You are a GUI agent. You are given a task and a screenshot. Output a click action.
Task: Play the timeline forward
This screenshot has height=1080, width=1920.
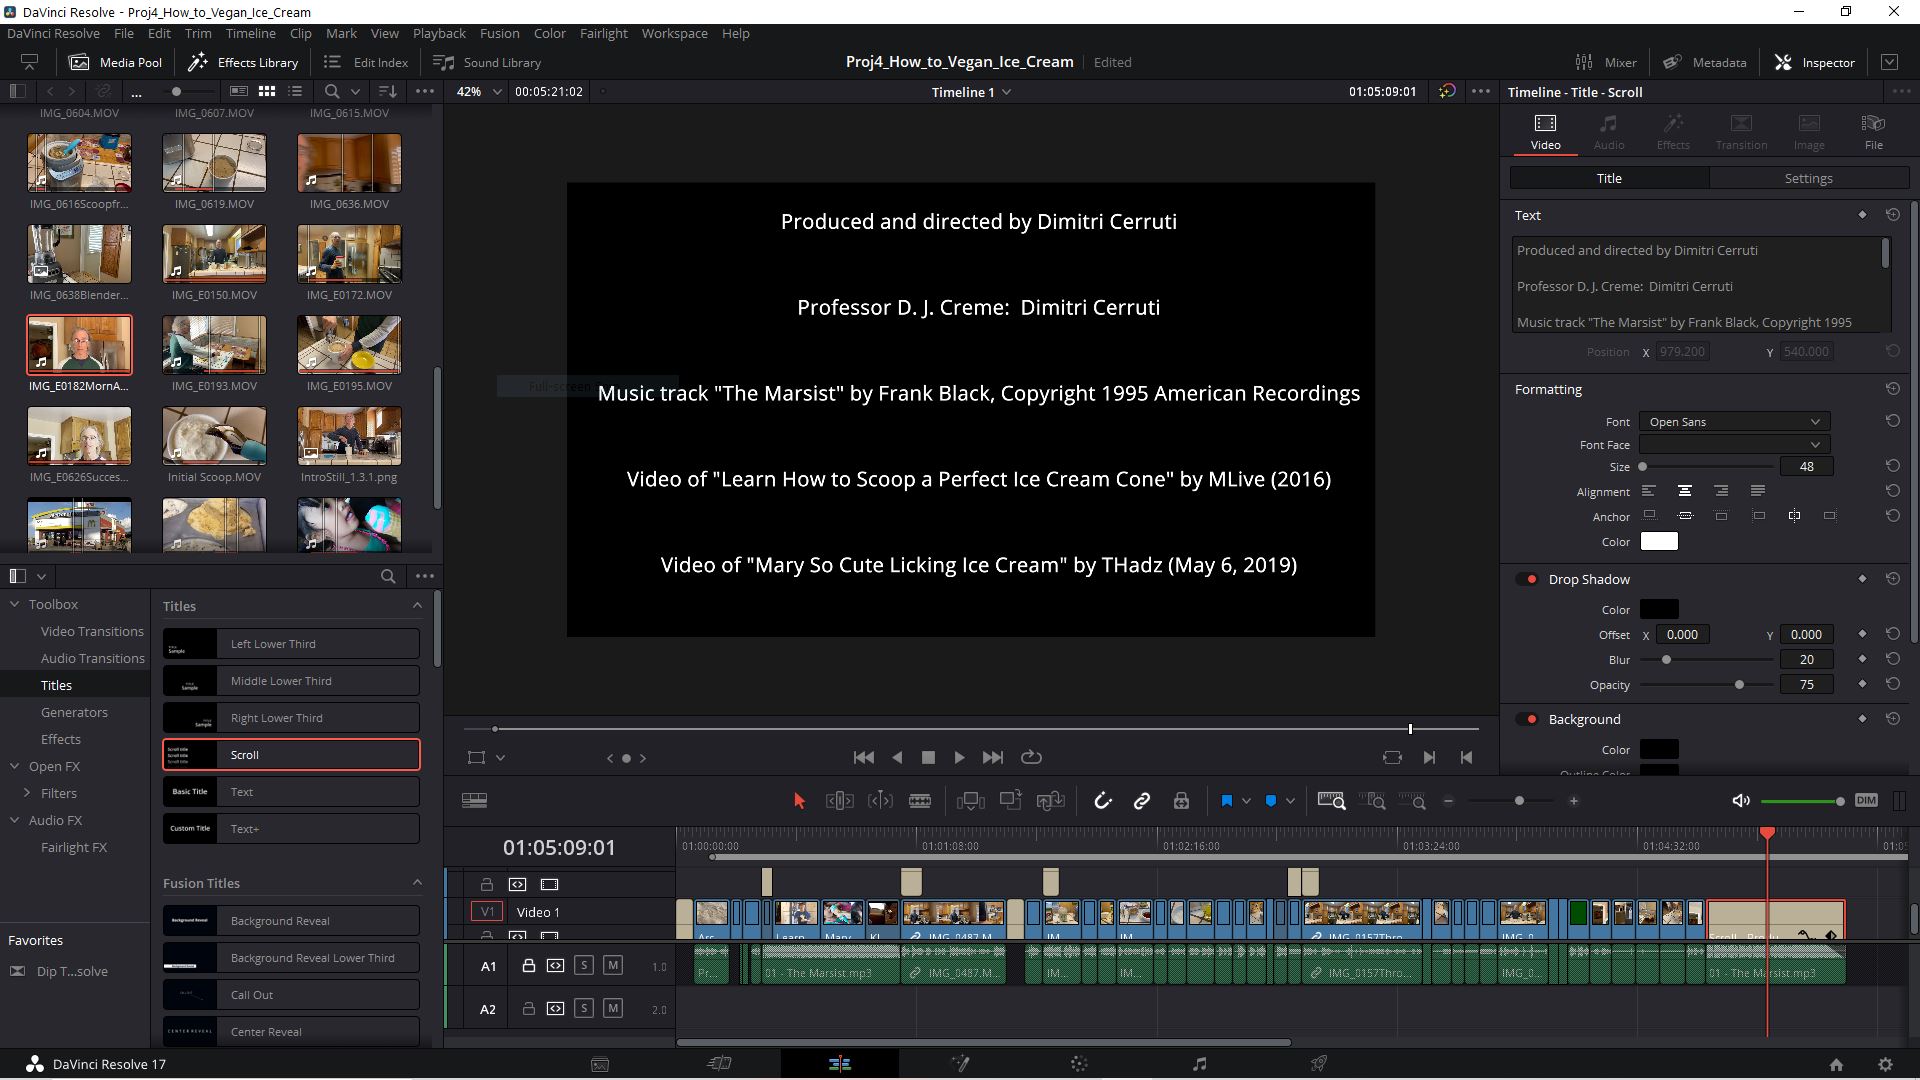point(959,758)
